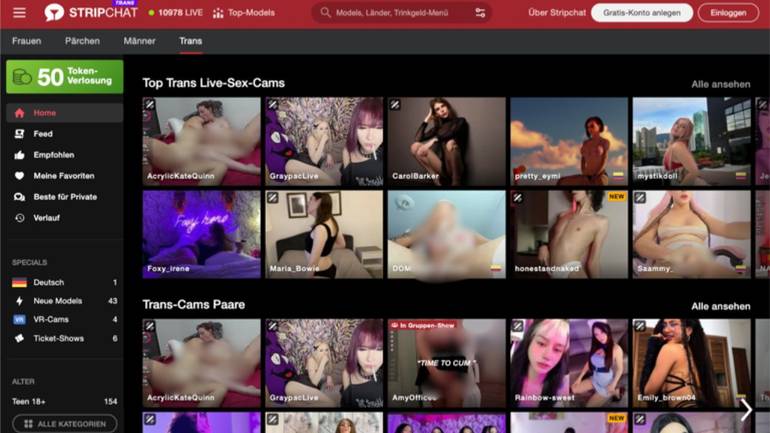
Task: Select the VR-Cams special
Action: [x=50, y=320]
